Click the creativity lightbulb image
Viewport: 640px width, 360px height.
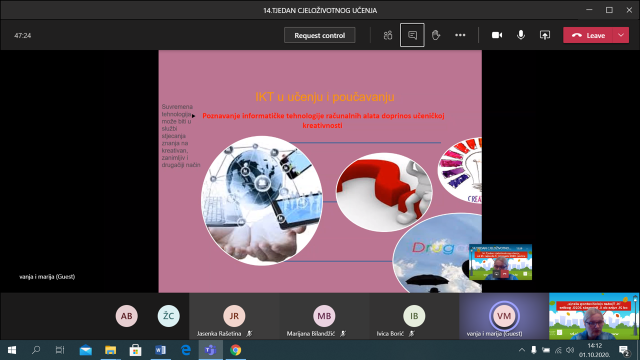tap(460, 170)
